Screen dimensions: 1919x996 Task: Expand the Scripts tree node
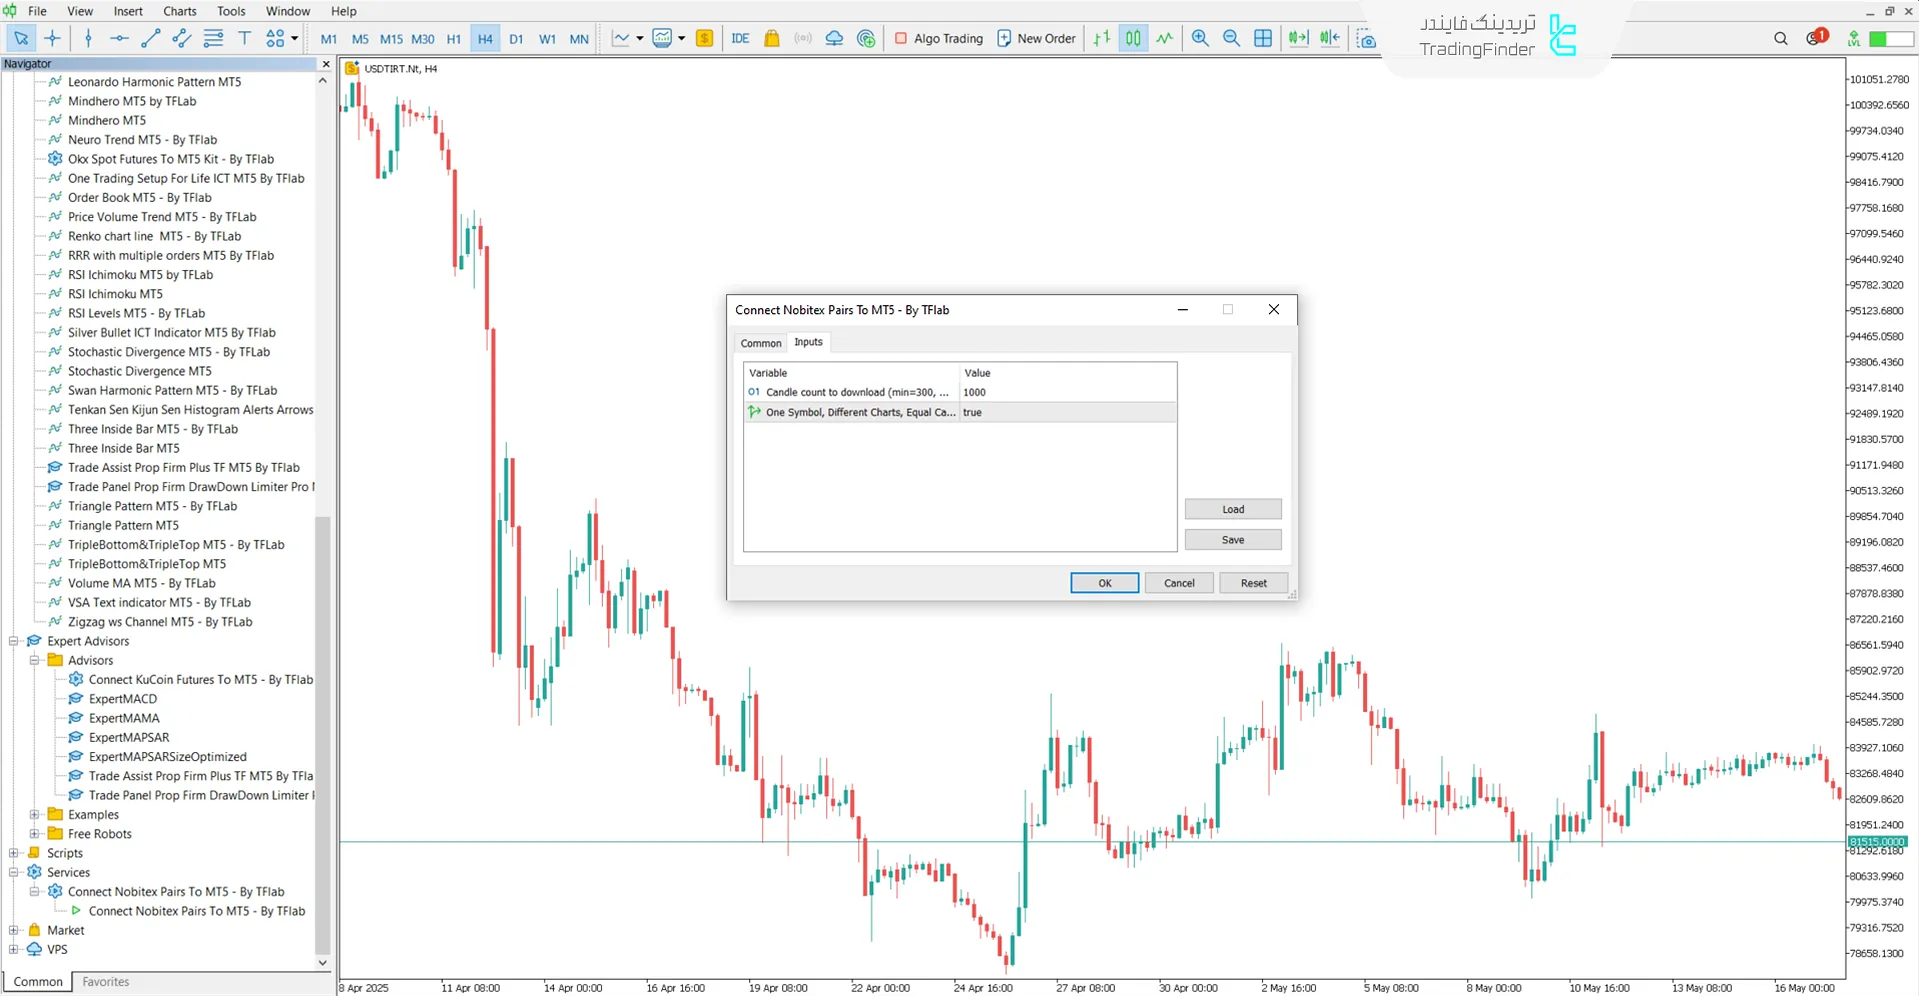14,853
